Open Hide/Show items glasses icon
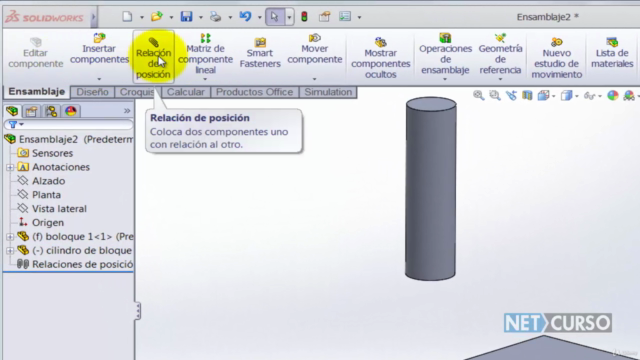This screenshot has width=640, height=360. coord(589,96)
